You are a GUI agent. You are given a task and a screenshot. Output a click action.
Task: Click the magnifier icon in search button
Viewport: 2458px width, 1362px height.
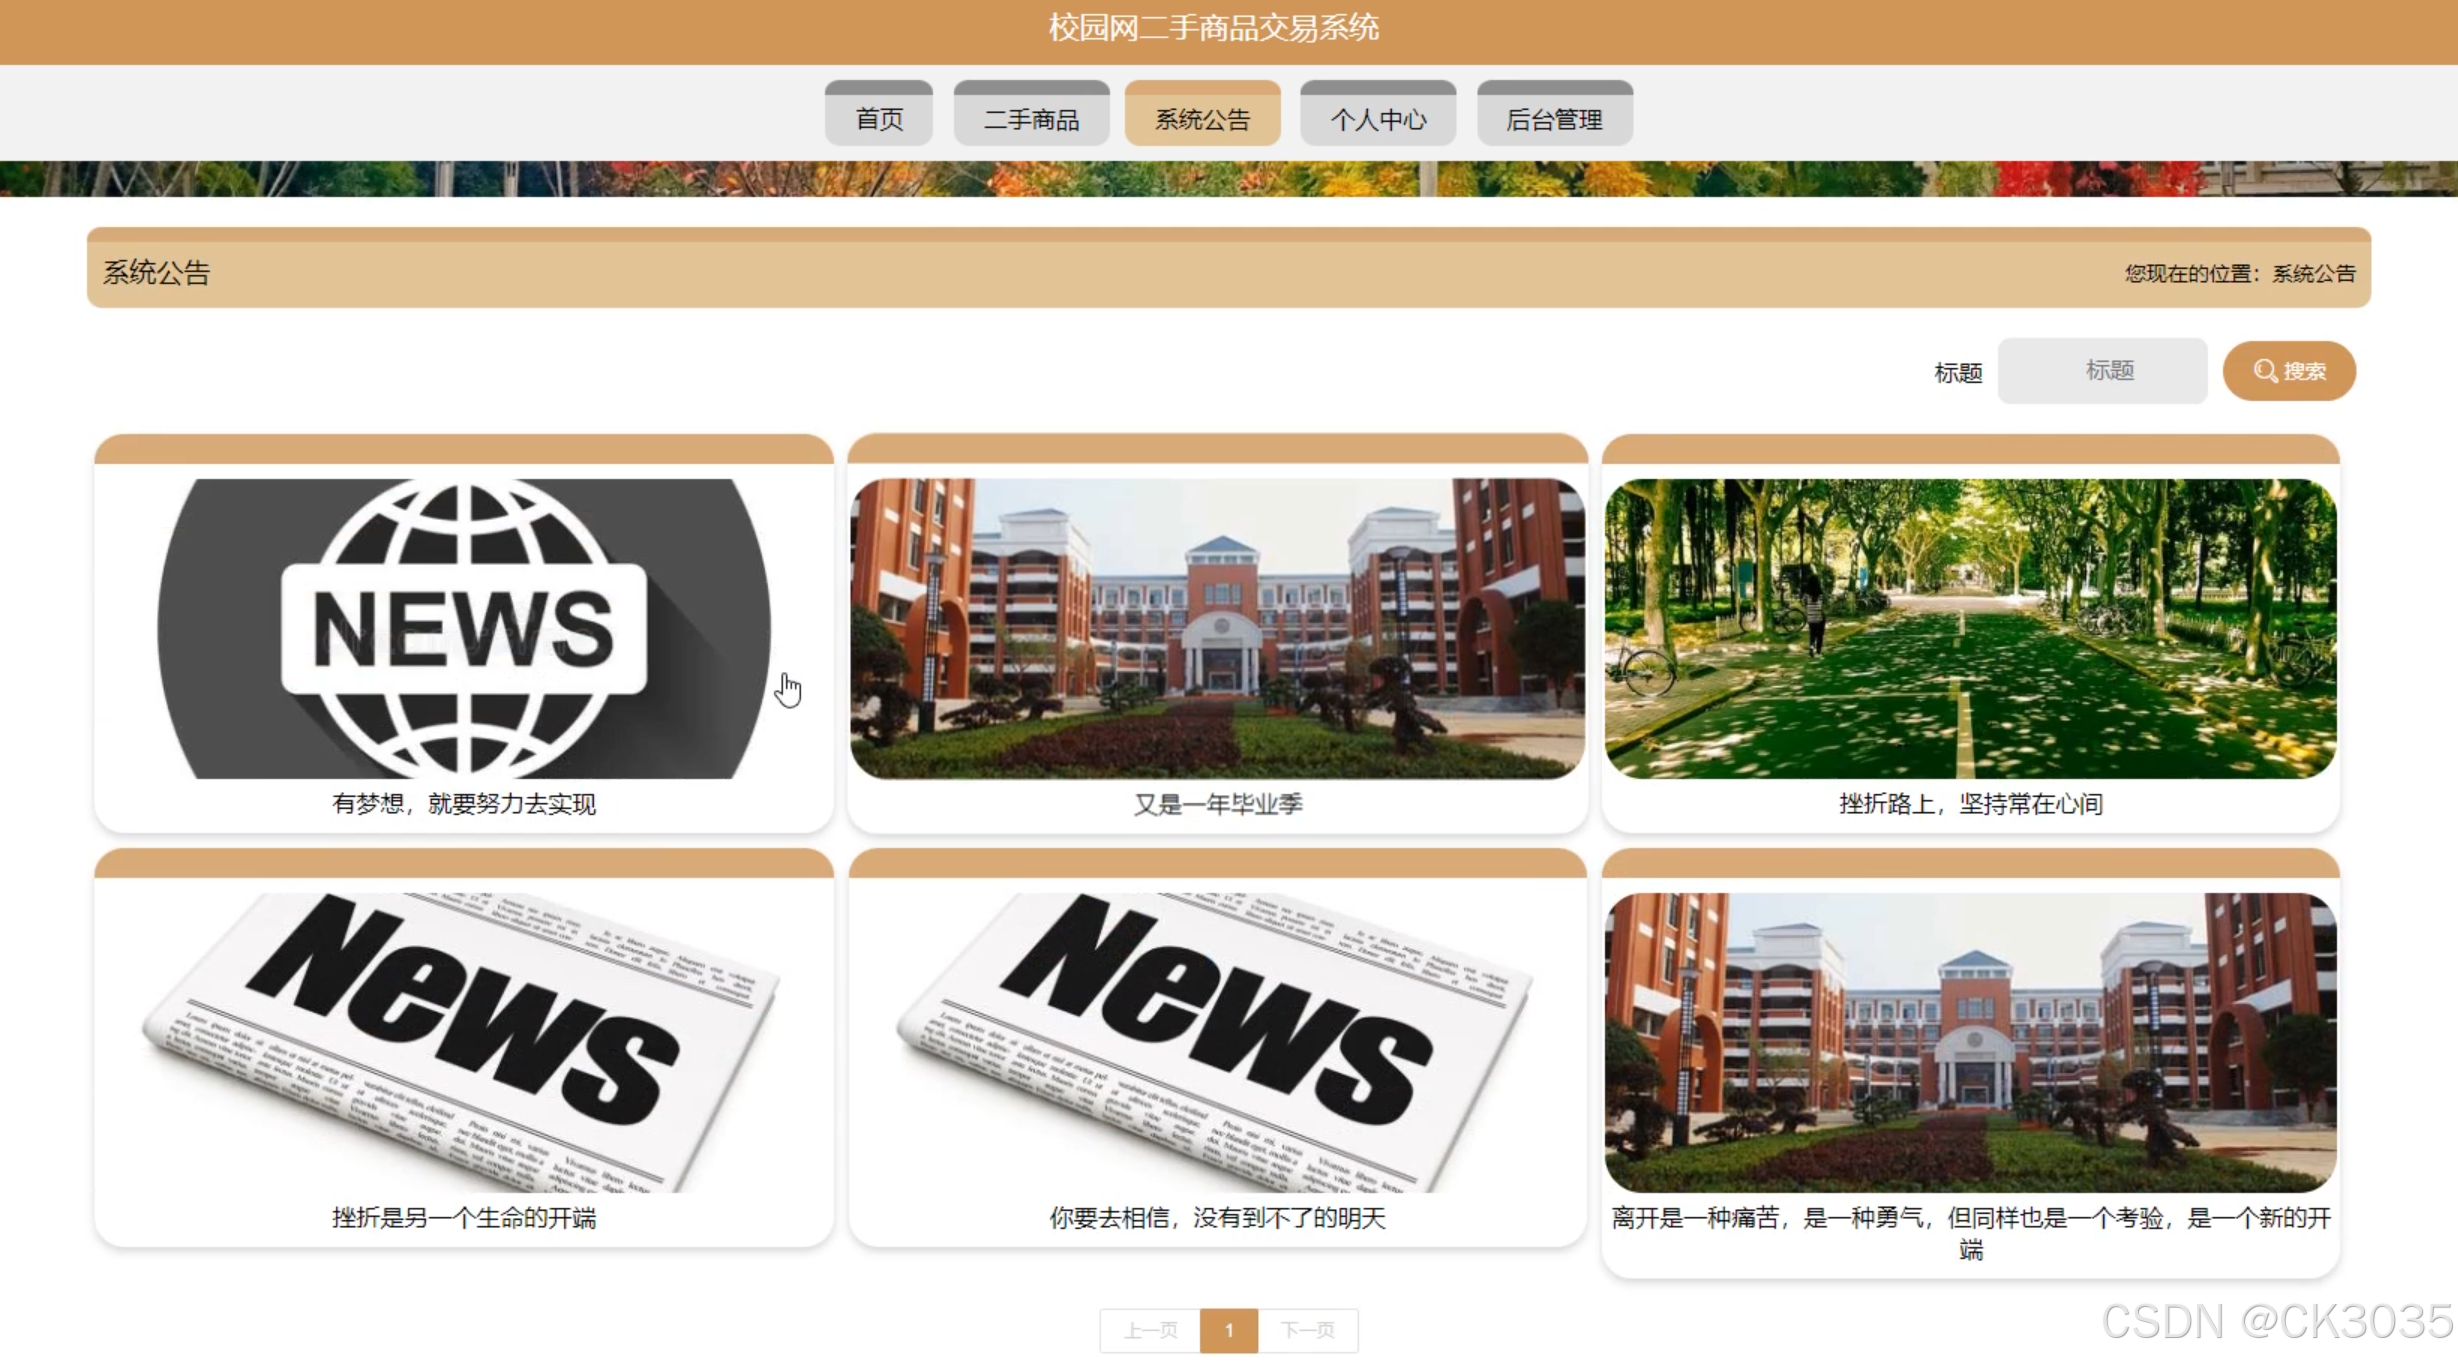point(2264,371)
